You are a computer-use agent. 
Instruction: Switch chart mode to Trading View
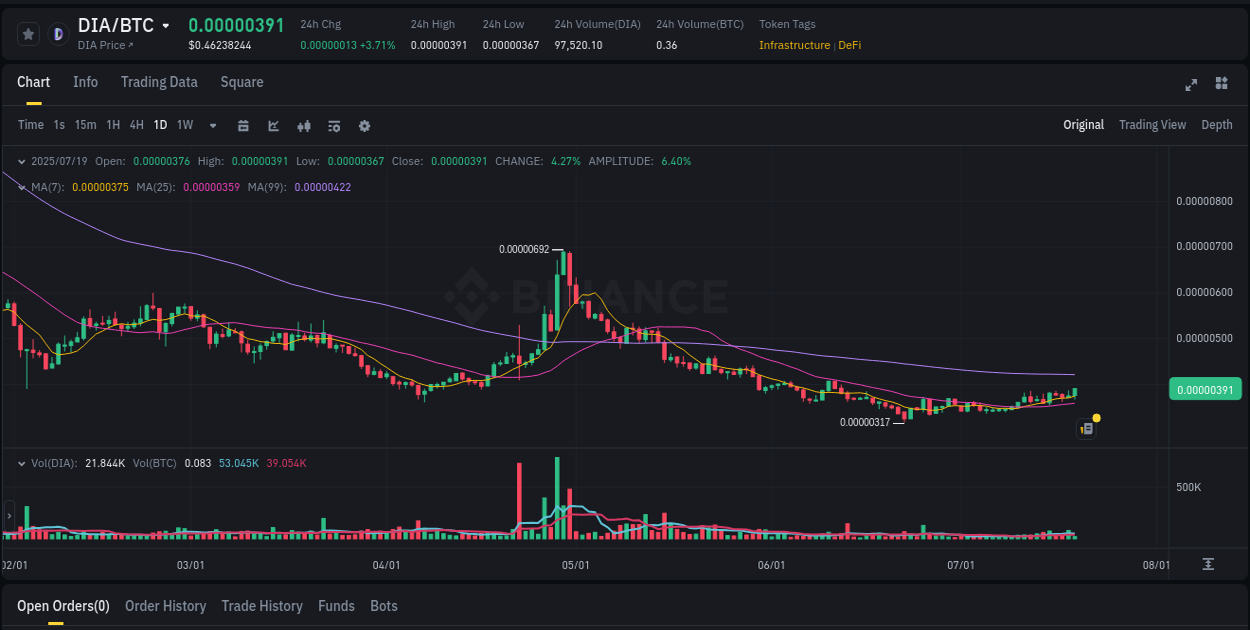(x=1152, y=125)
